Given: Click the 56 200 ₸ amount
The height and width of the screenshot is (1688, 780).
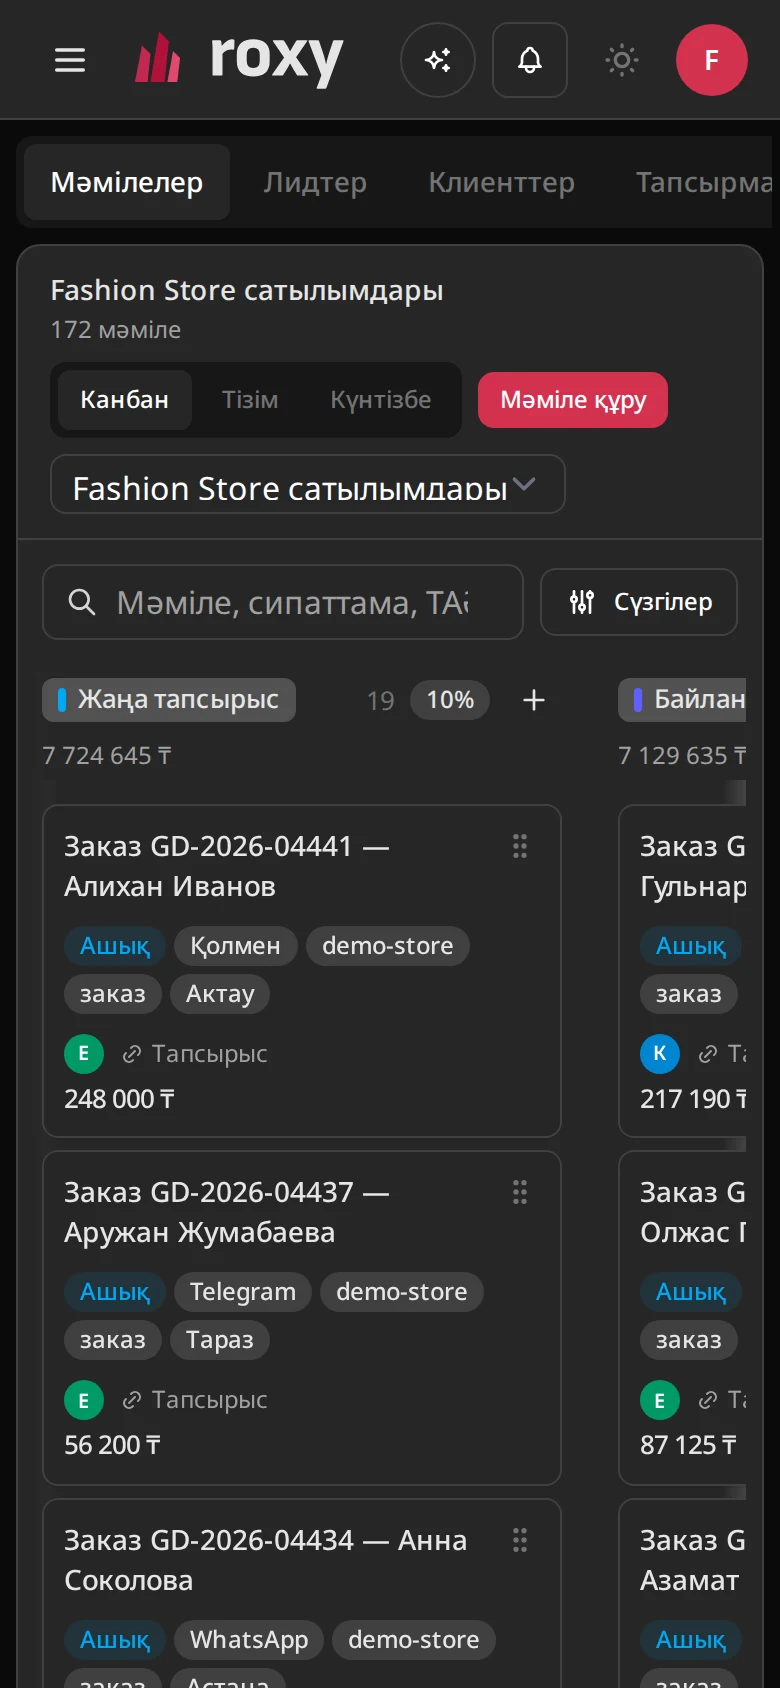Looking at the screenshot, I should tap(112, 1445).
